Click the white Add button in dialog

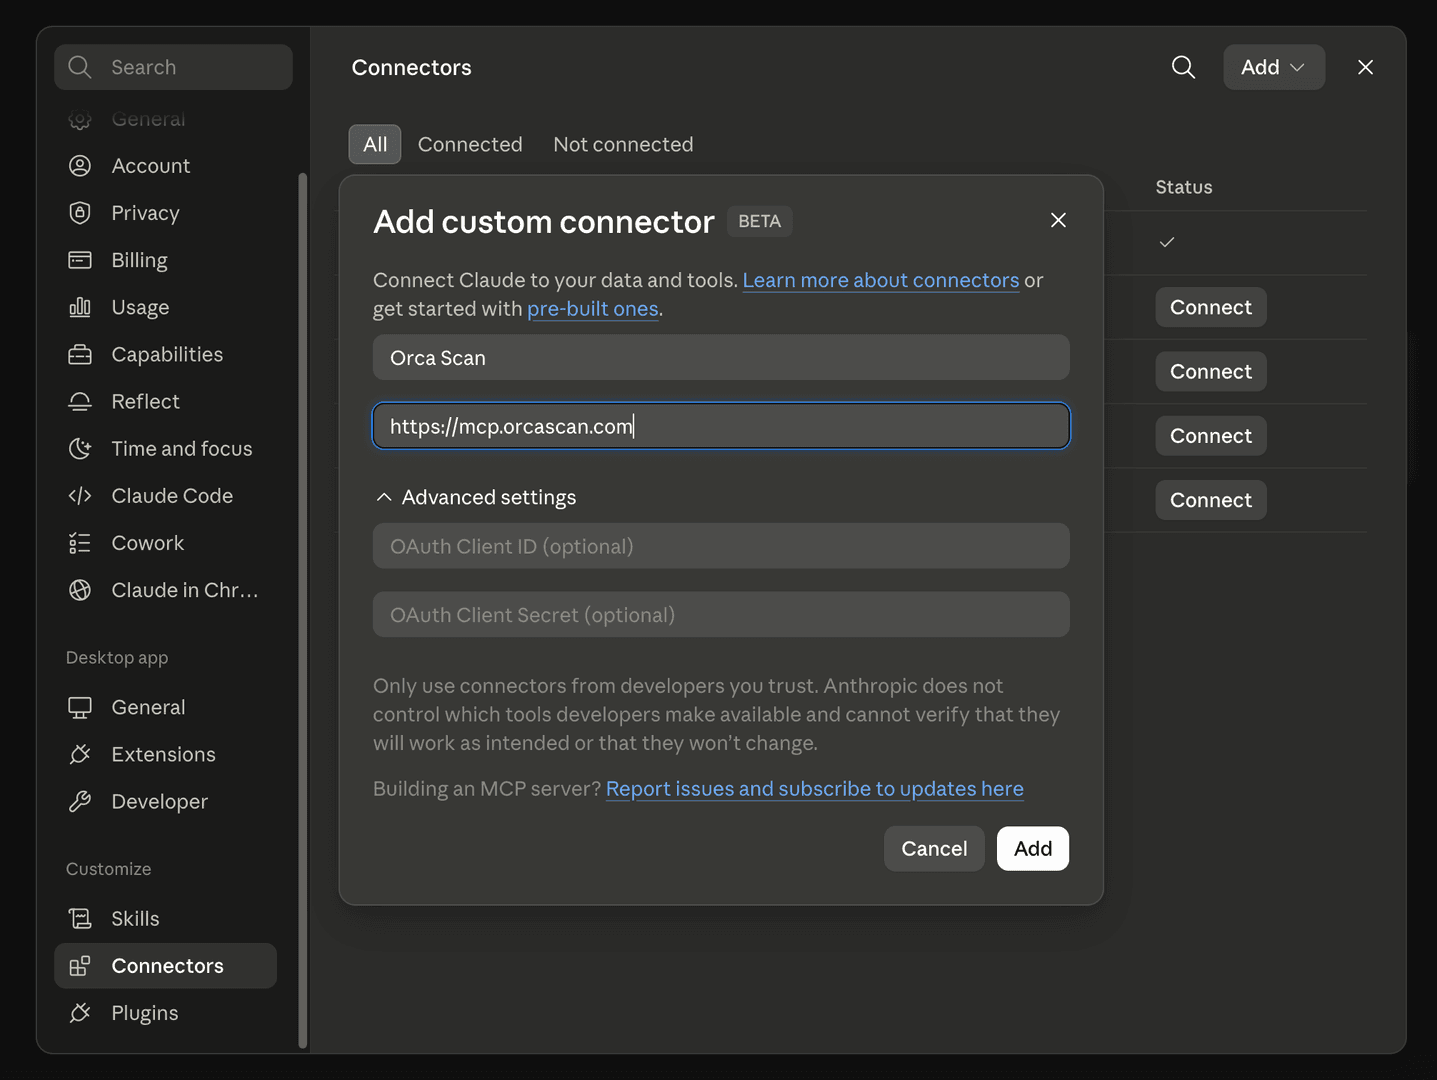click(1033, 848)
